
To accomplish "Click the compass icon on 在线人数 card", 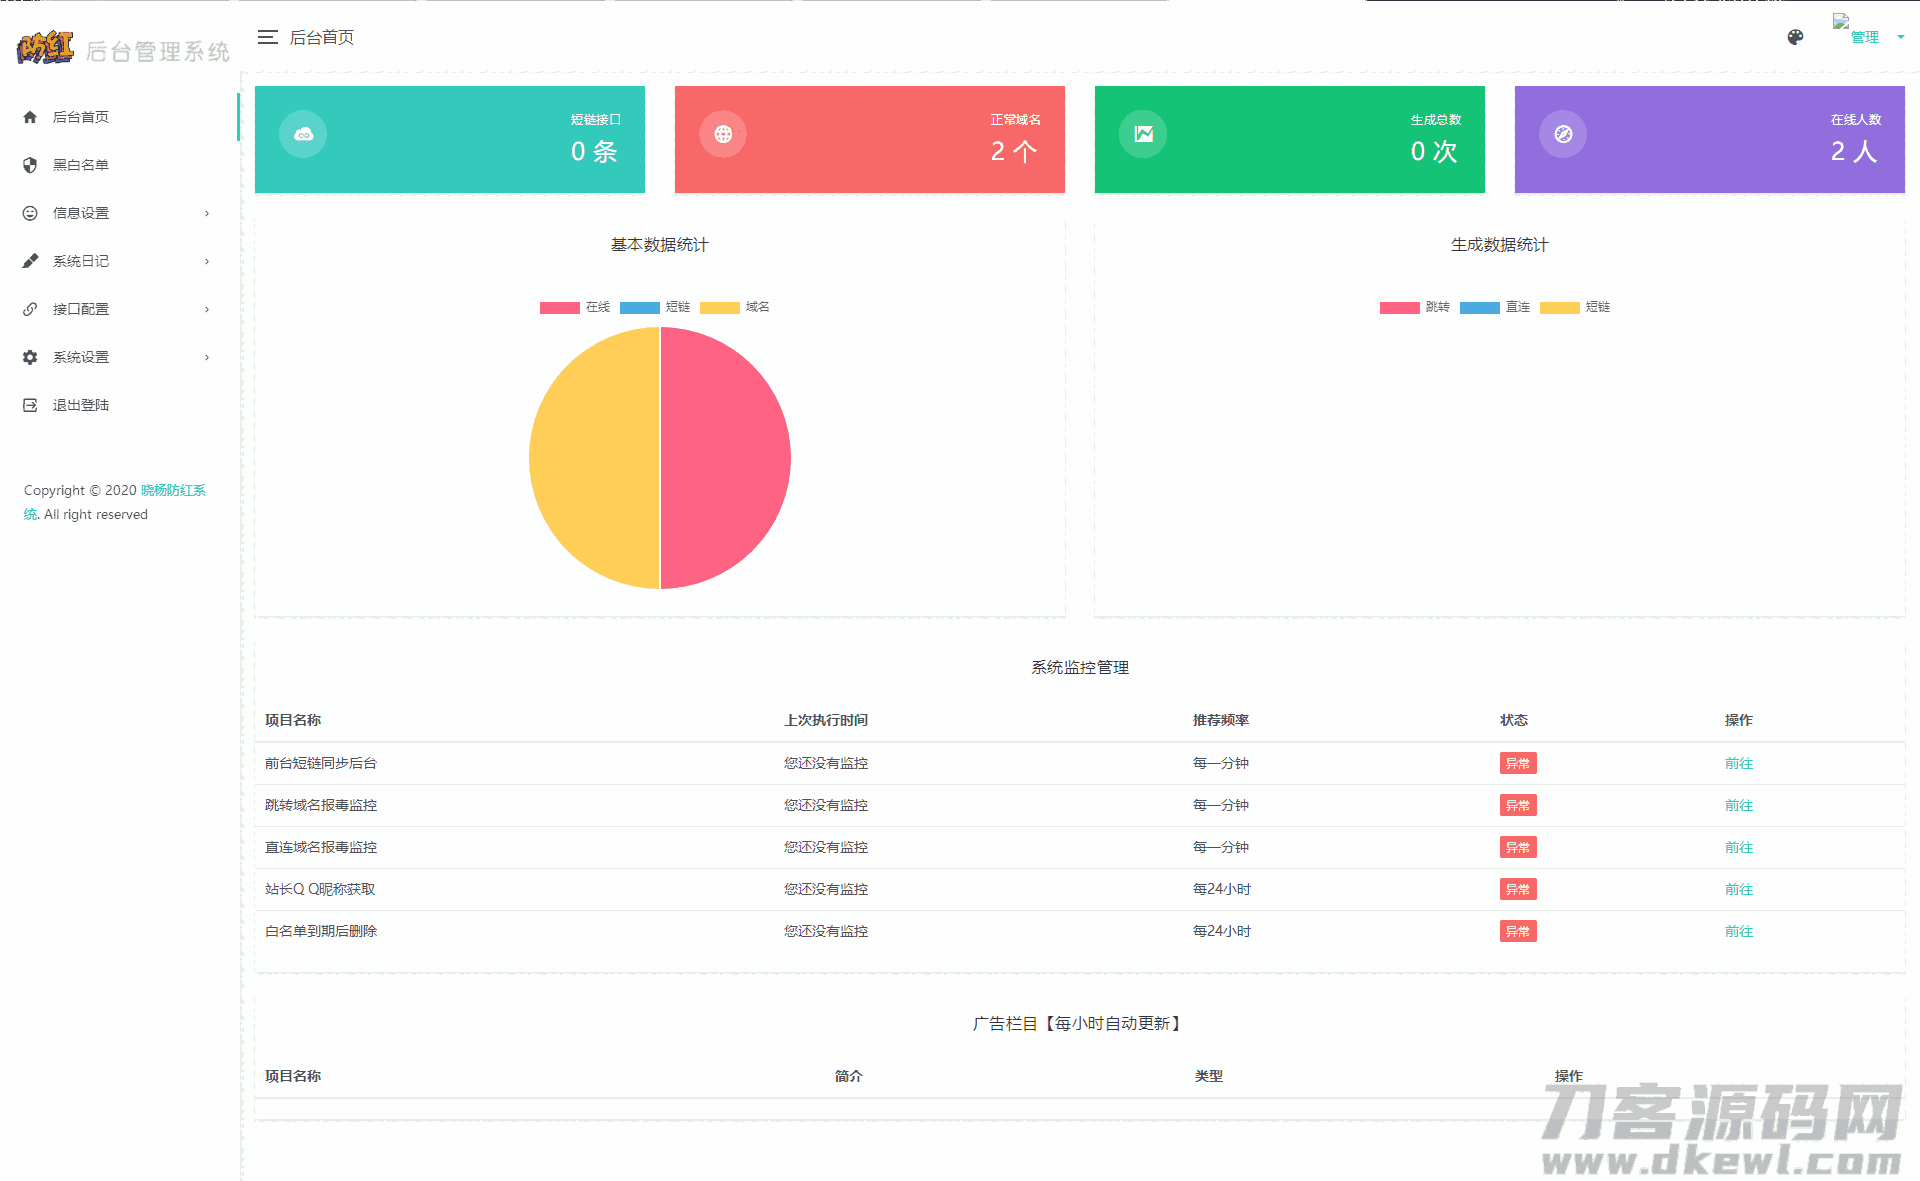I will coord(1563,134).
